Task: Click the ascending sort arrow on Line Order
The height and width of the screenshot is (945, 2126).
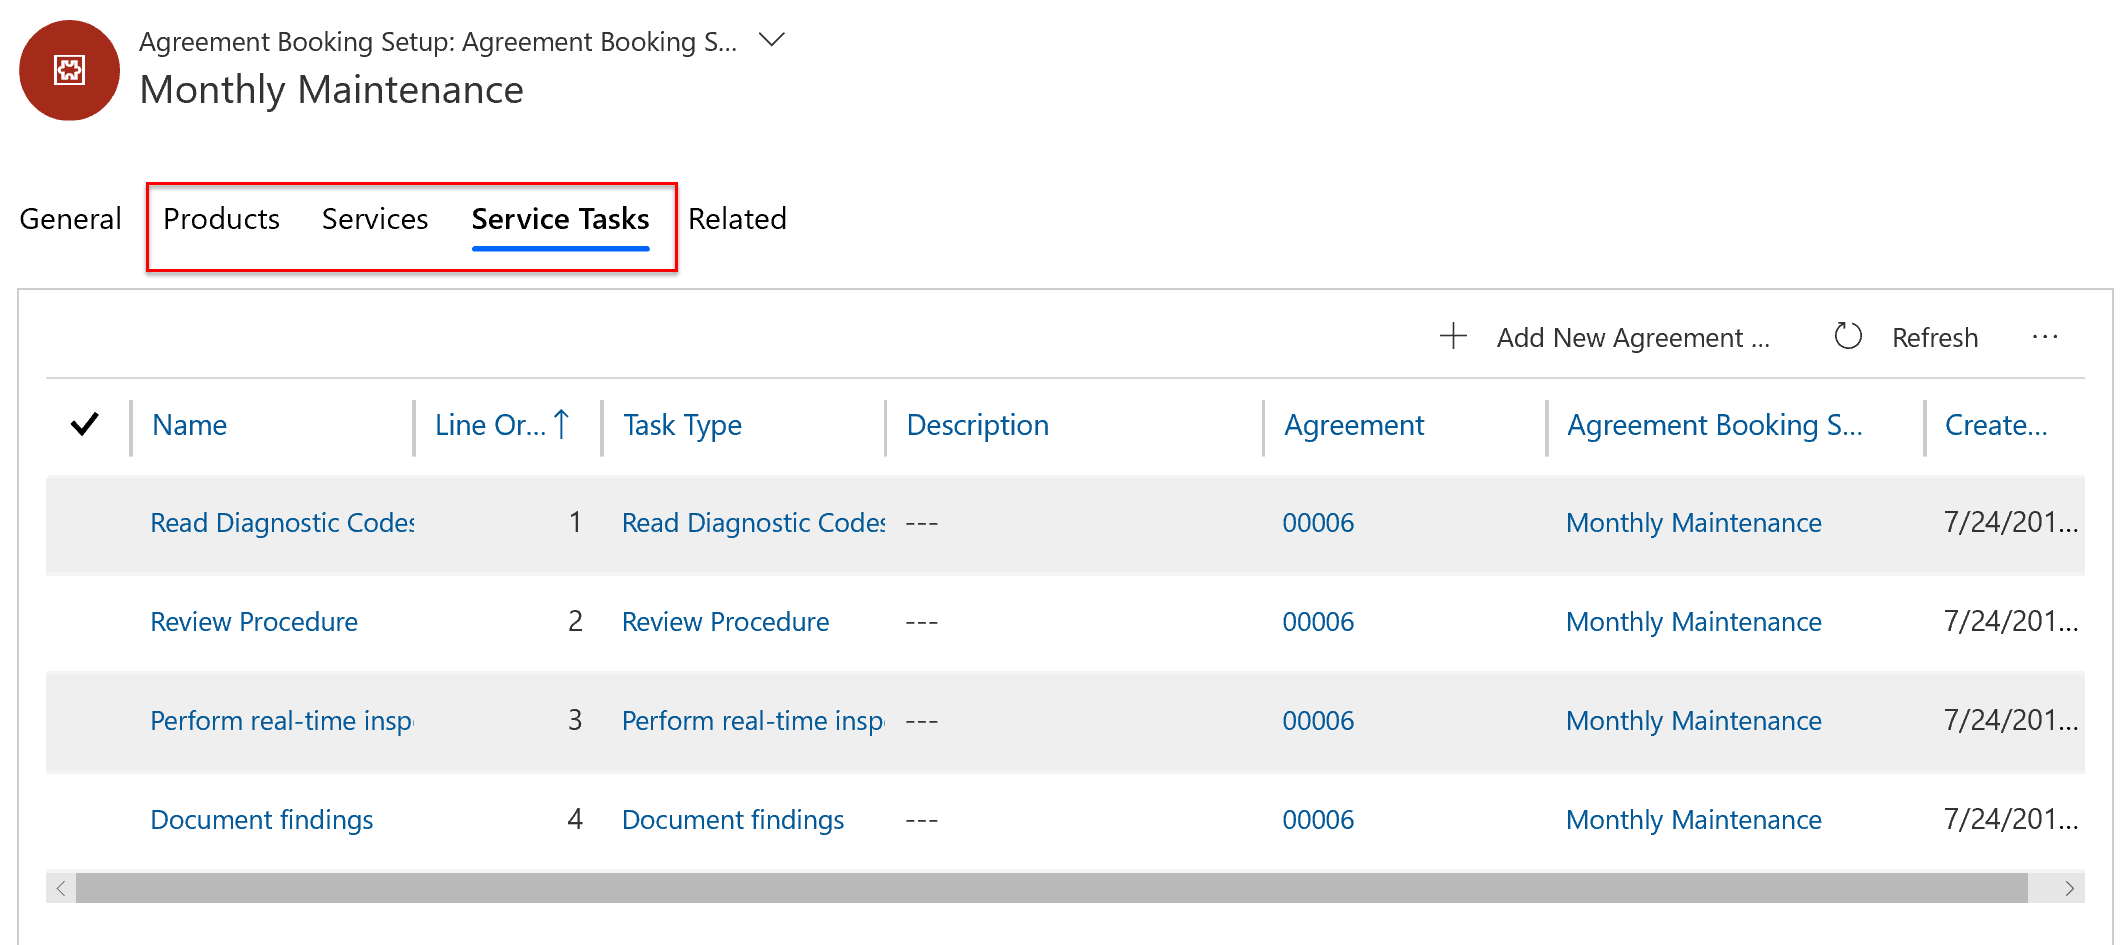Action: 562,424
